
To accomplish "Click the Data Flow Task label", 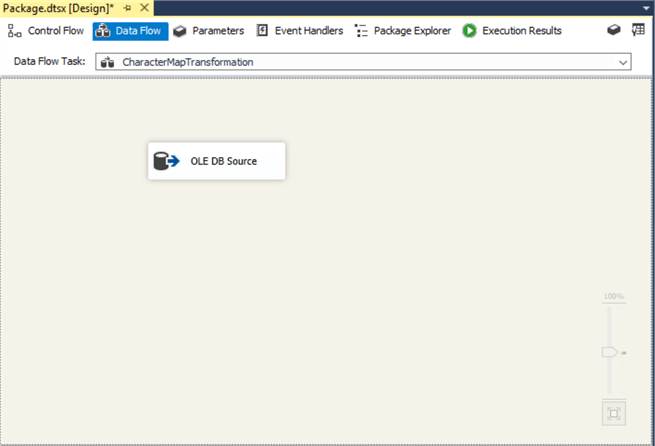I will coord(49,61).
